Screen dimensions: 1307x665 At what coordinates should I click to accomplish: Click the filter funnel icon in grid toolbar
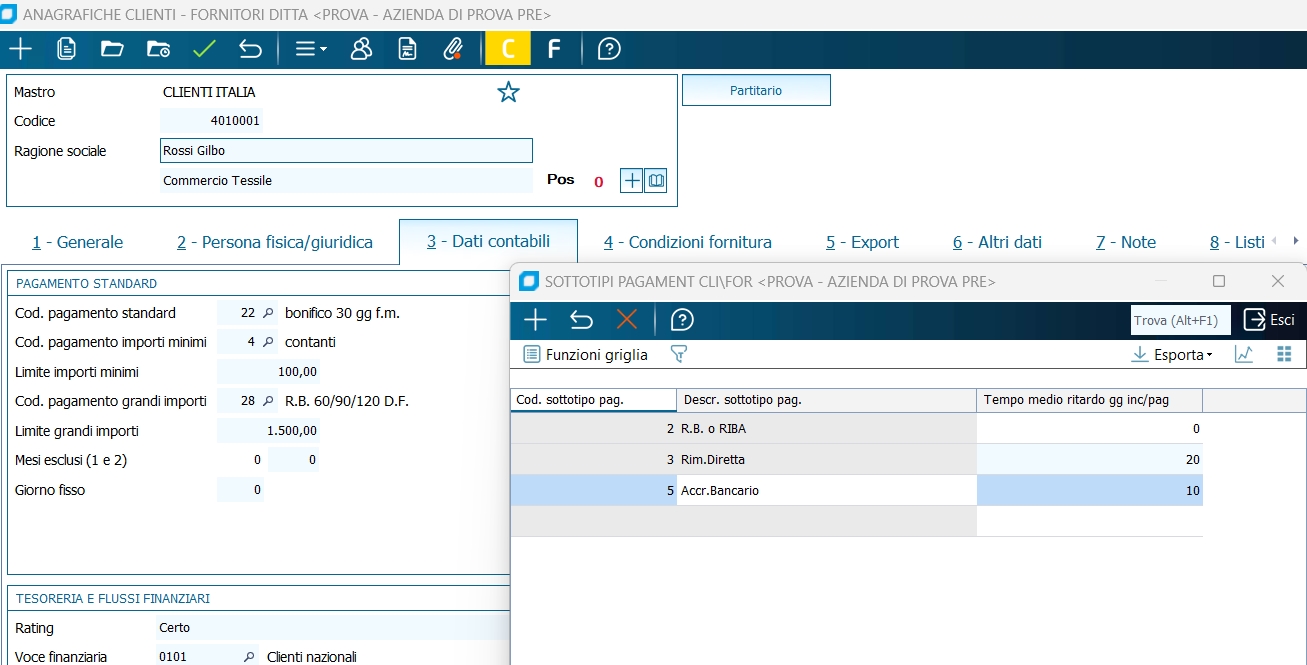[679, 354]
